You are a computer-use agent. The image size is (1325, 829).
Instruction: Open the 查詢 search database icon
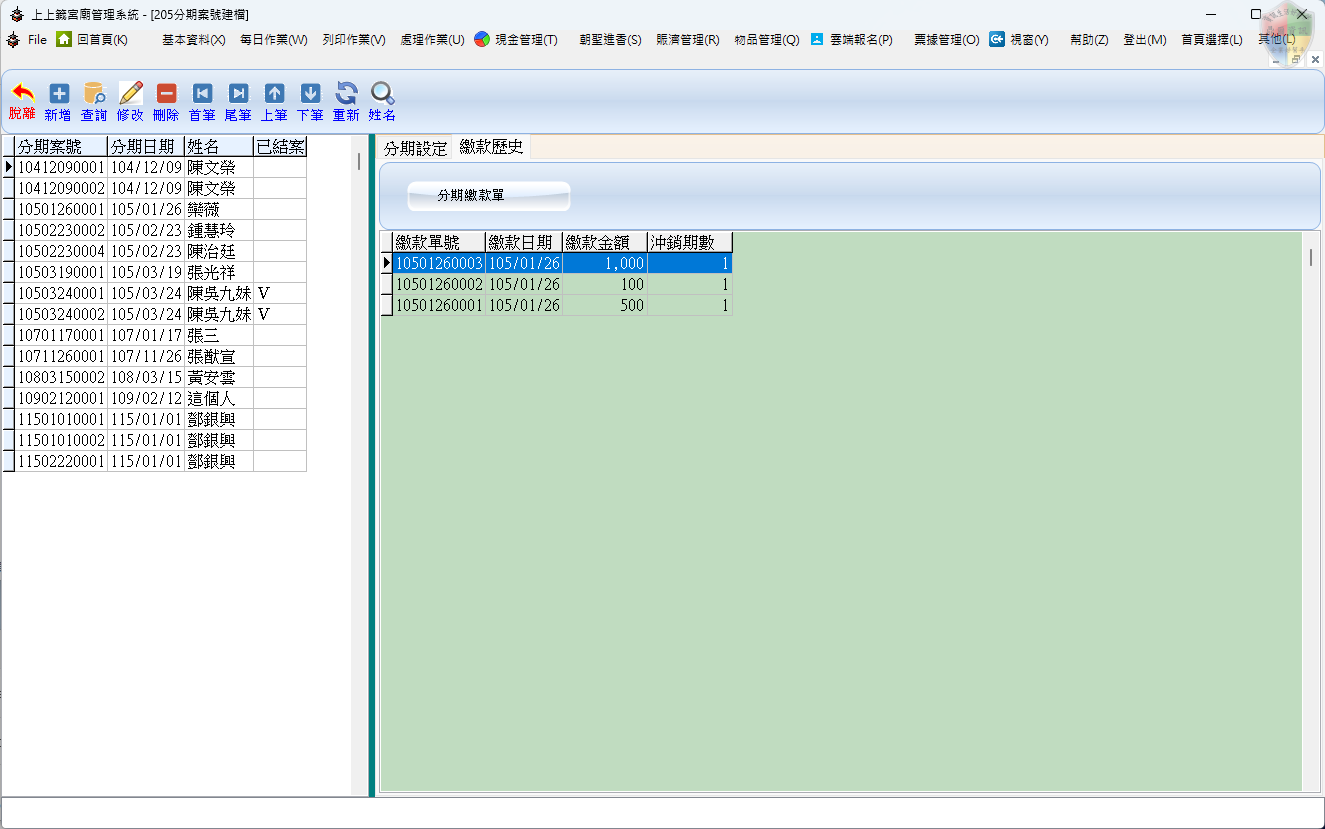tap(94, 94)
